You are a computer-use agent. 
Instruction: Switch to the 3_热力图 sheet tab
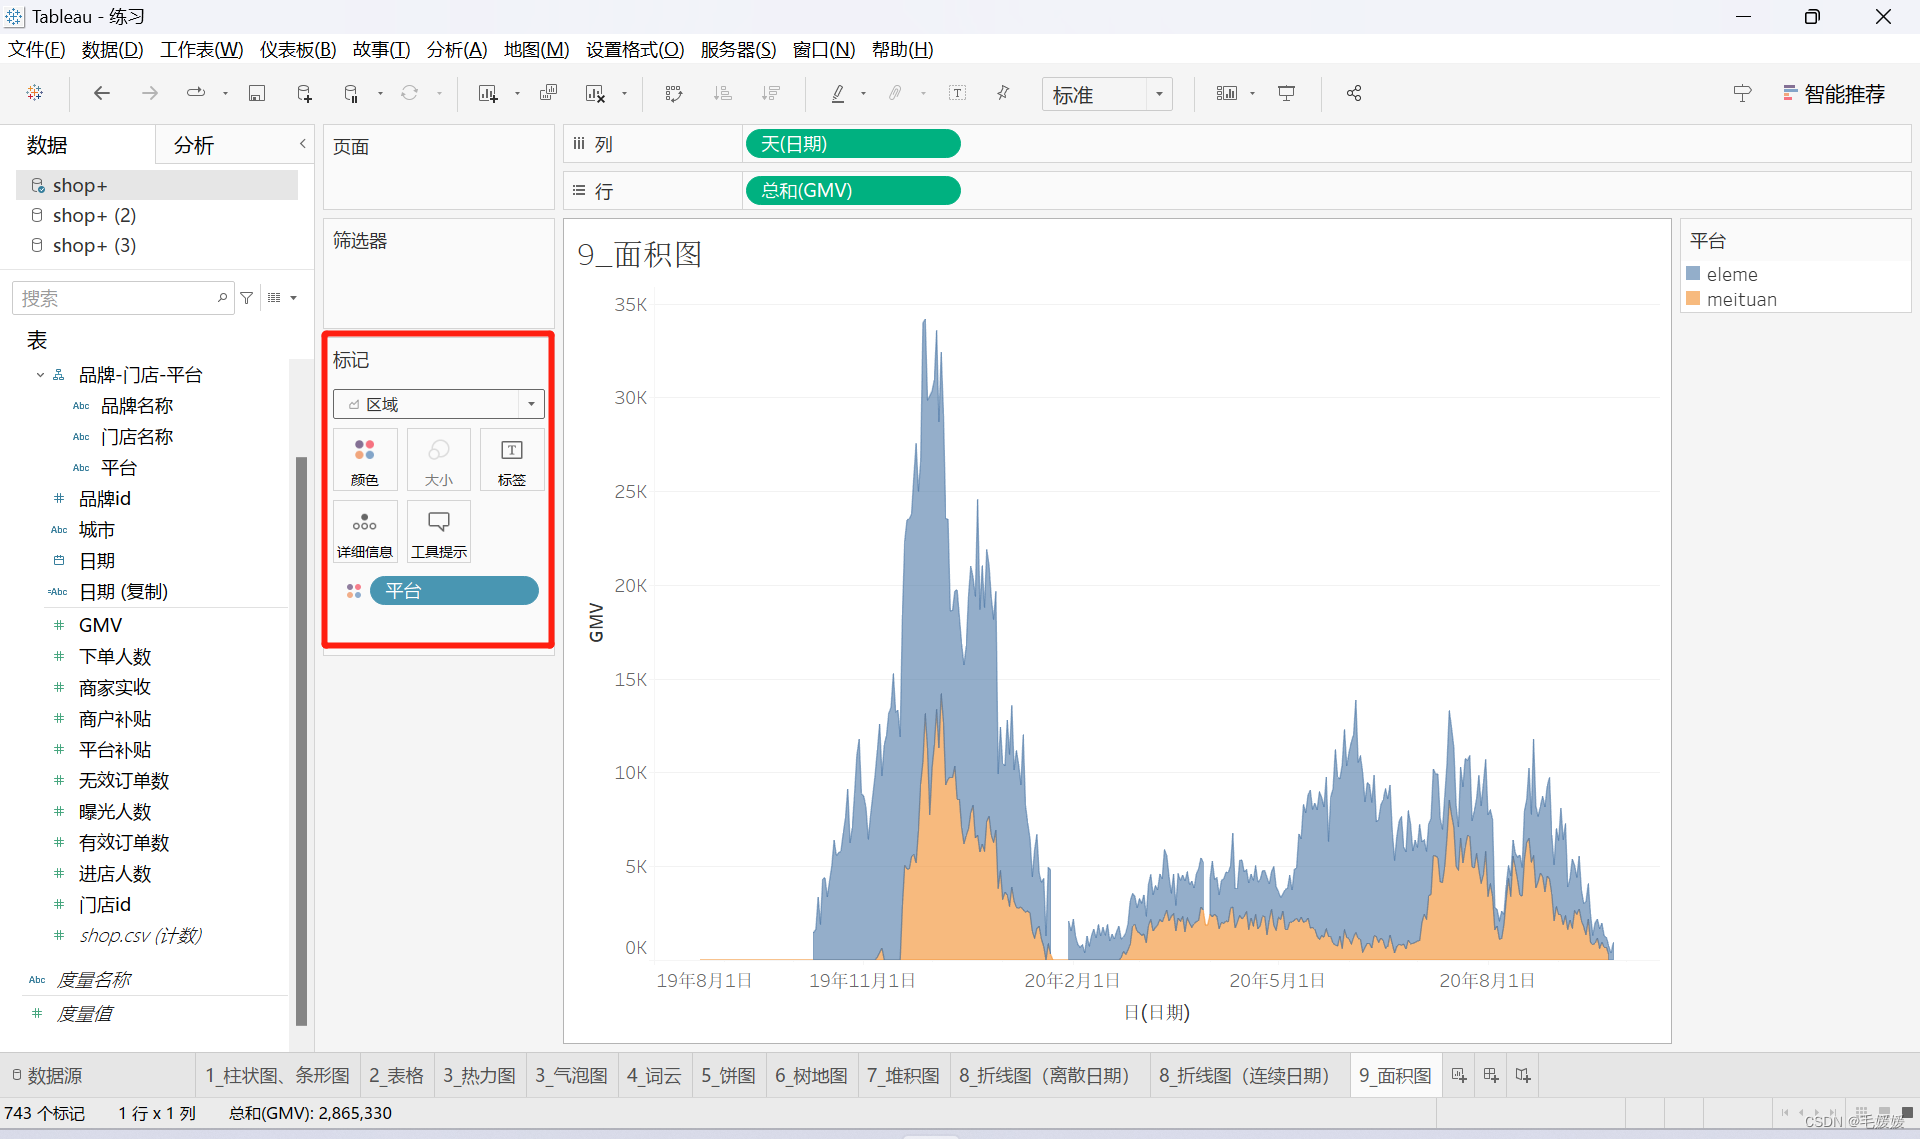(x=480, y=1075)
